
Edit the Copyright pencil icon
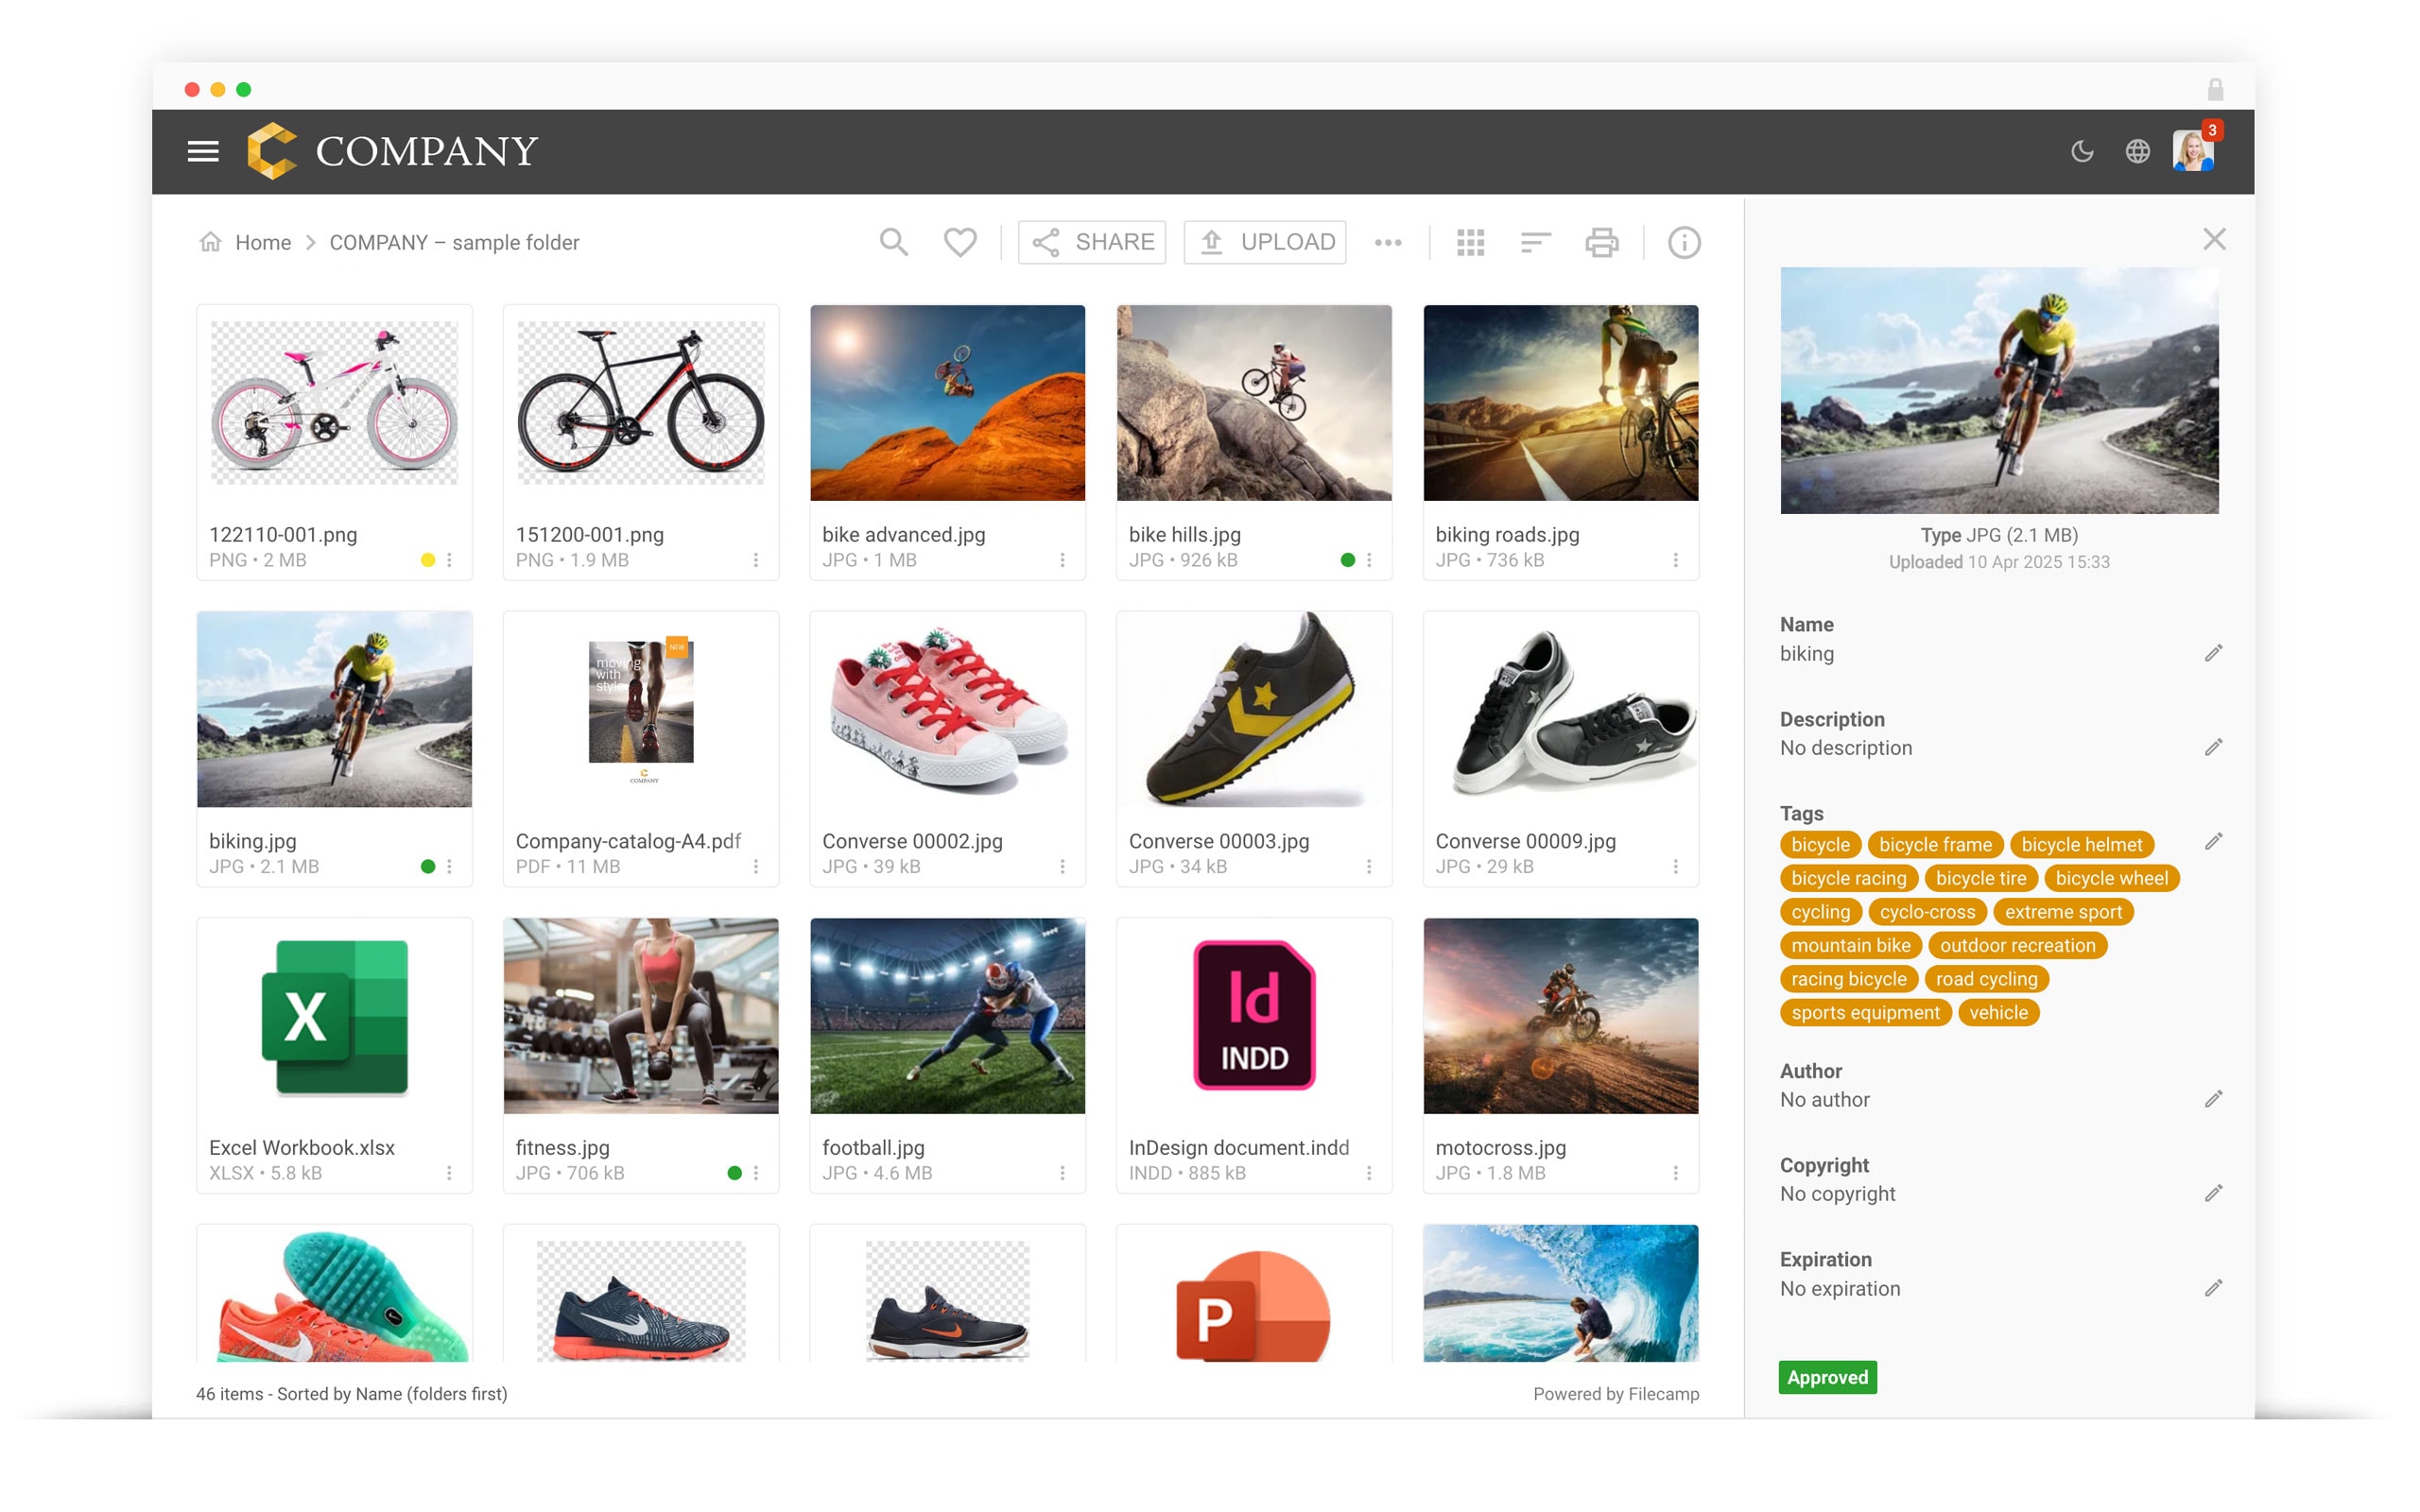2213,1193
